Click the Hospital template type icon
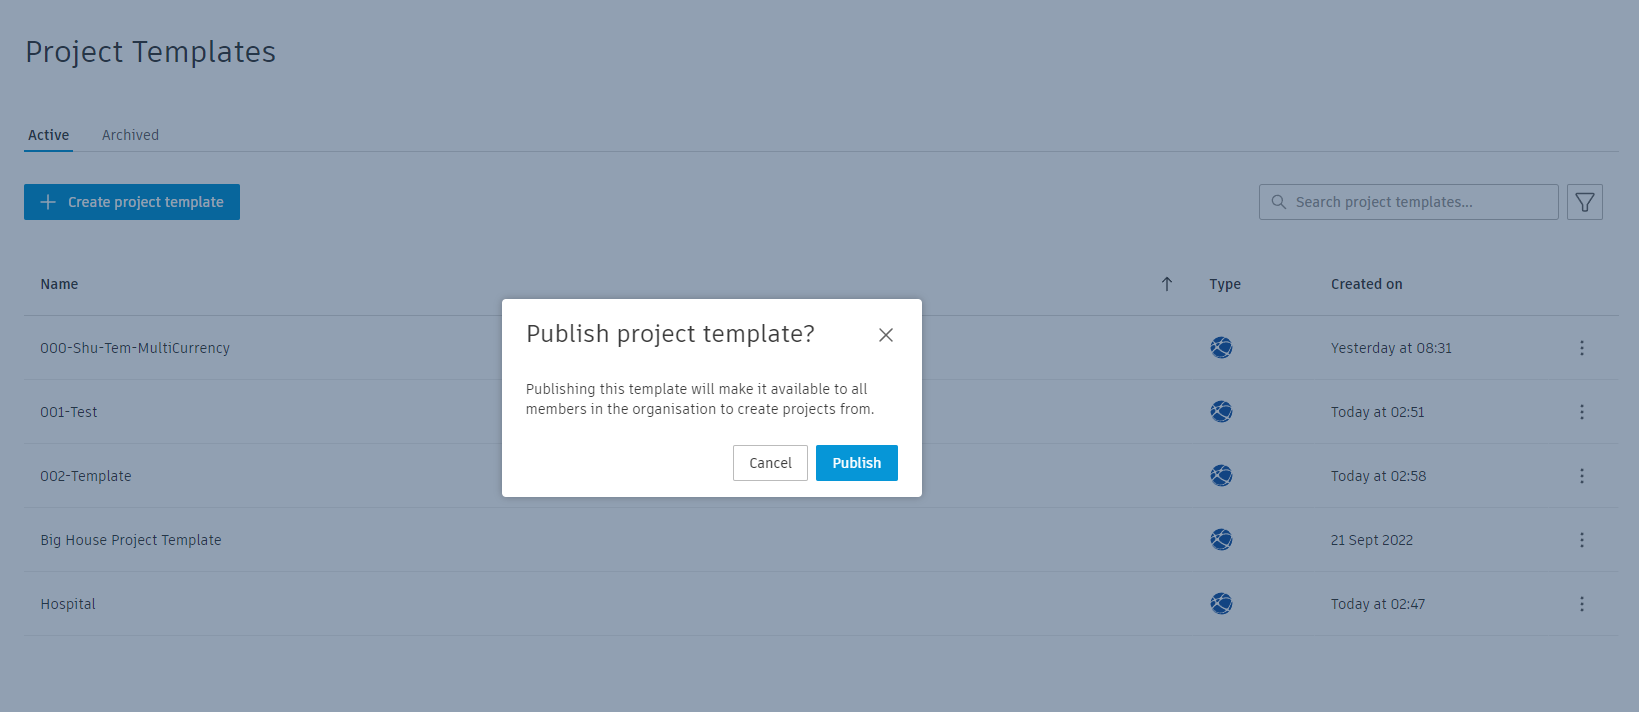 (1221, 604)
